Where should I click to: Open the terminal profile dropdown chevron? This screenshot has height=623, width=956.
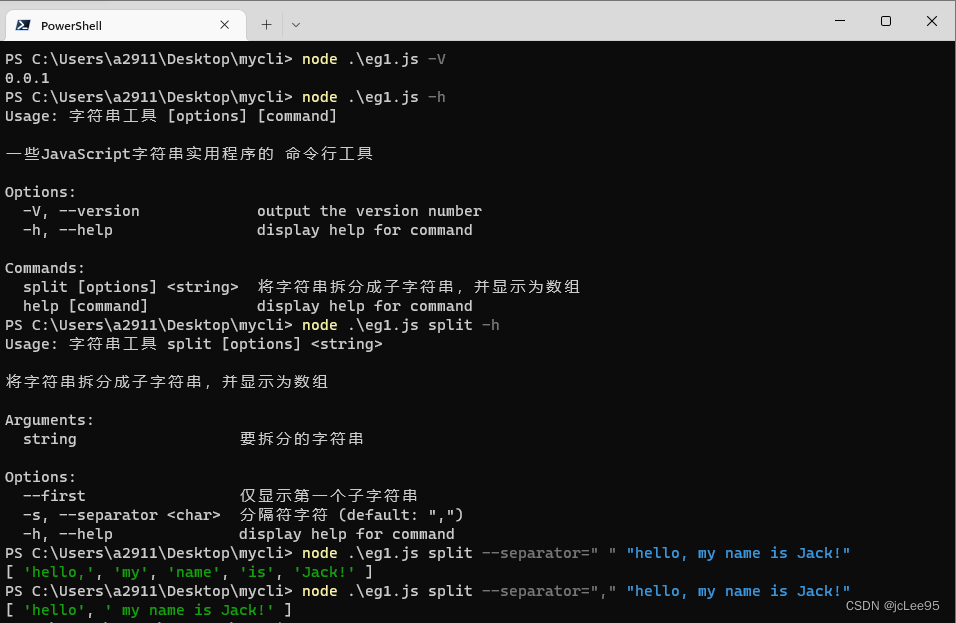click(296, 24)
